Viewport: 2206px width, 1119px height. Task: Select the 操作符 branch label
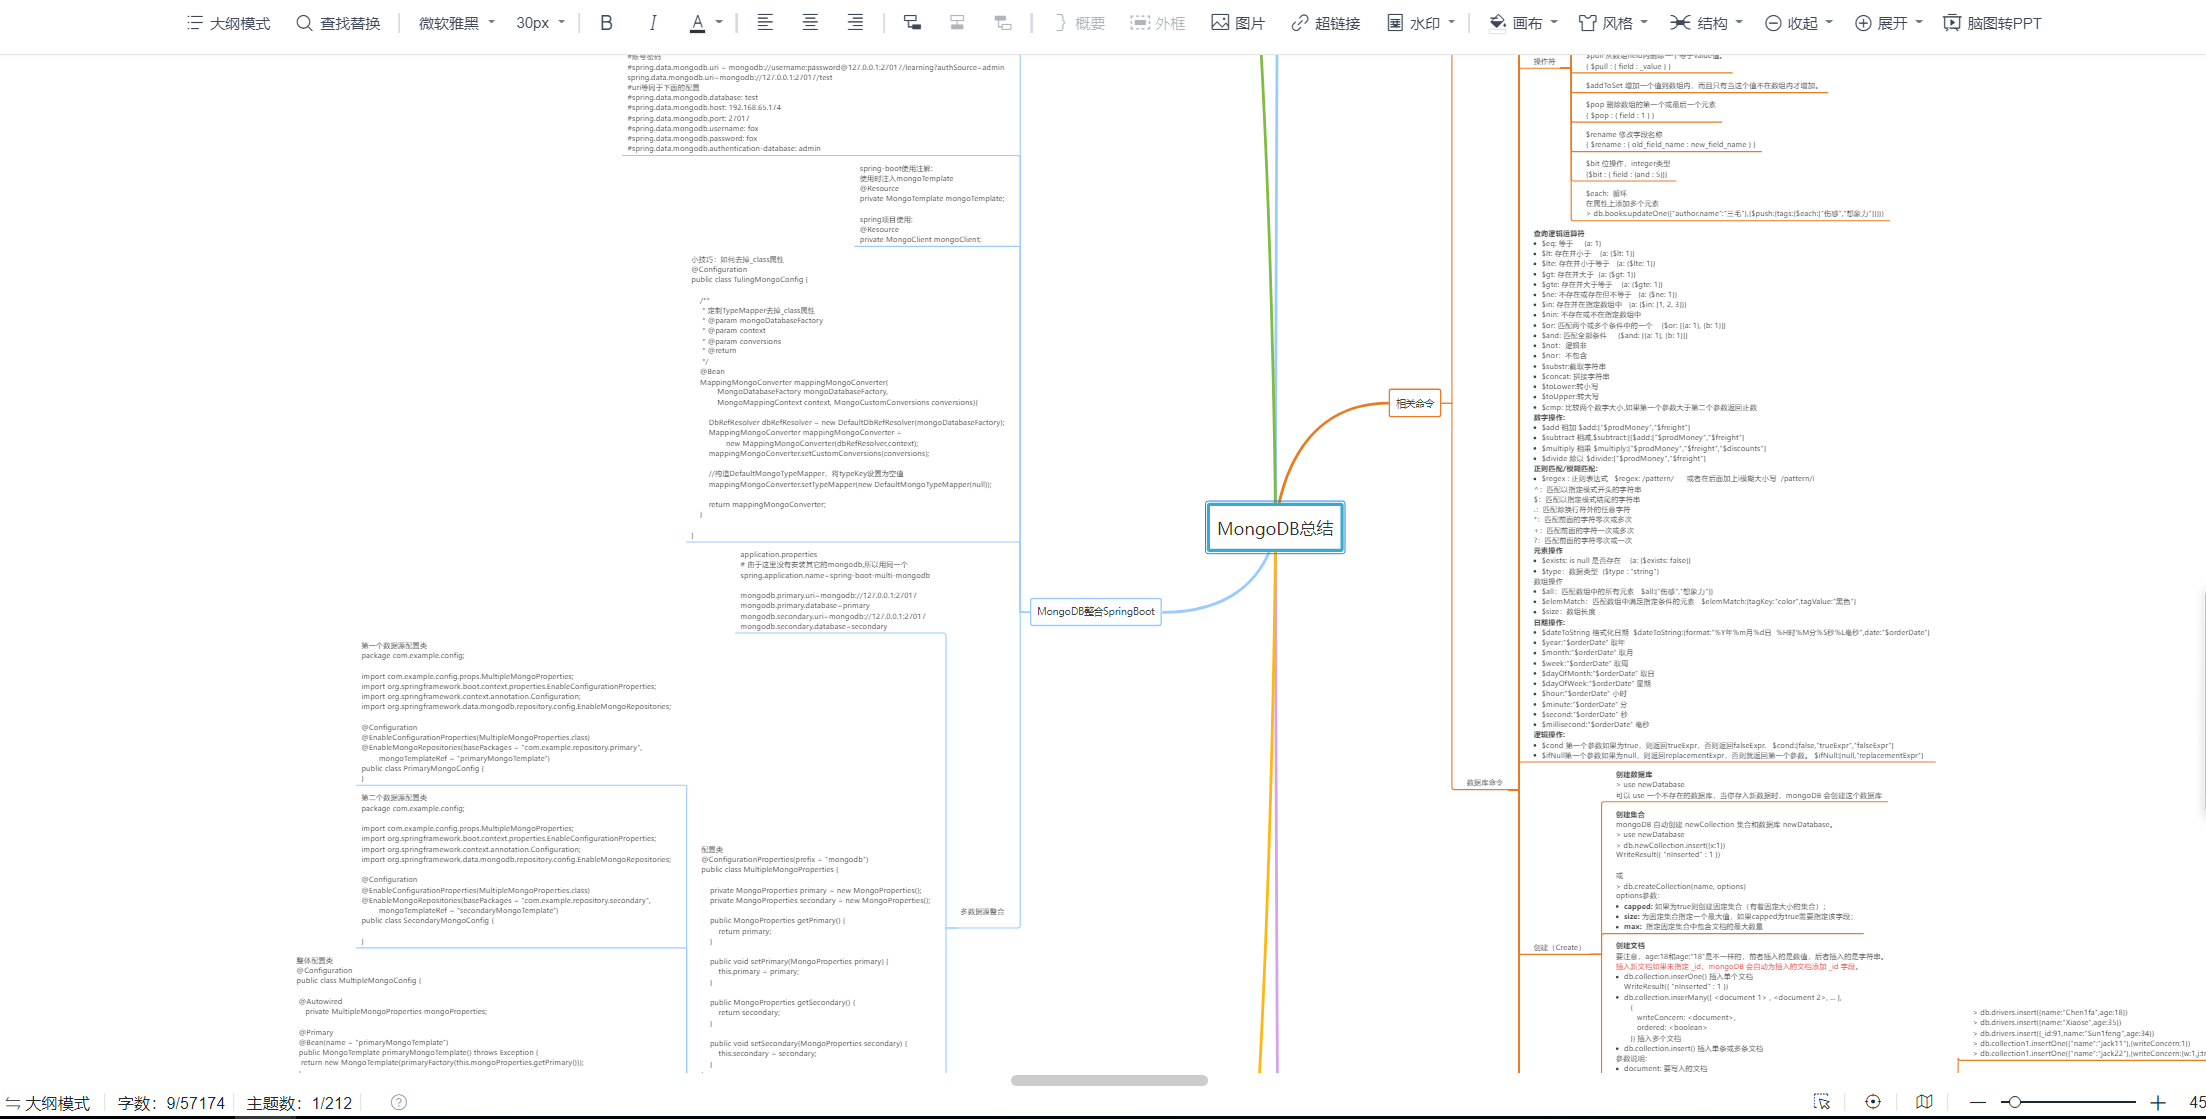point(1544,62)
